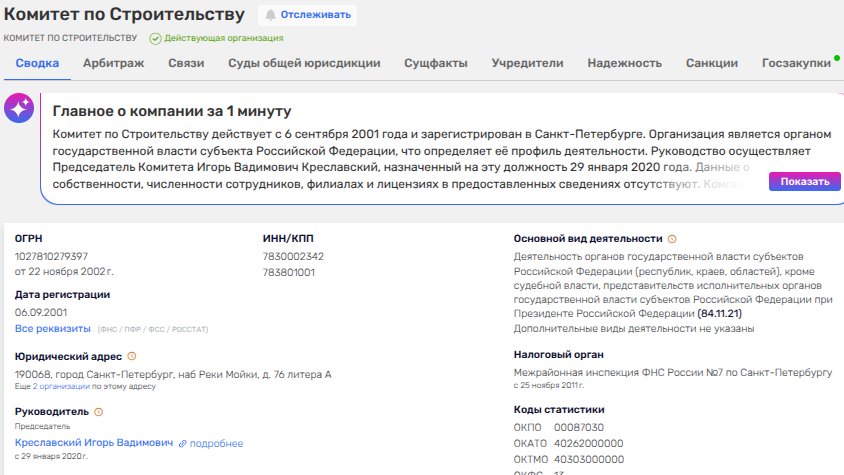Screen dimensions: 844x475
Task: Open the Надежность tab
Action: [624, 63]
